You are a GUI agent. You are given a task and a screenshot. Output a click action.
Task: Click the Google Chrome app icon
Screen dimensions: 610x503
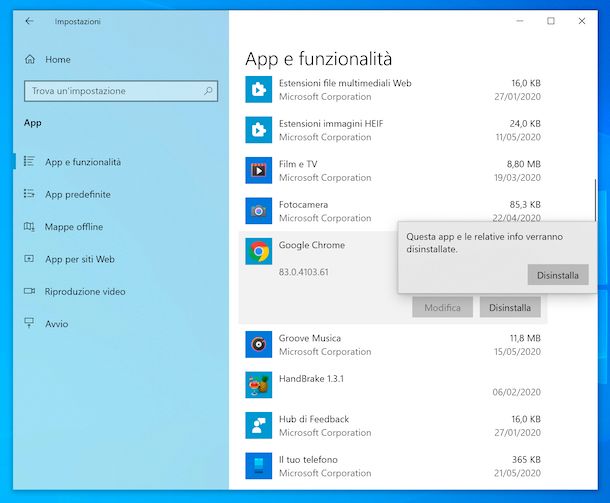(x=259, y=251)
